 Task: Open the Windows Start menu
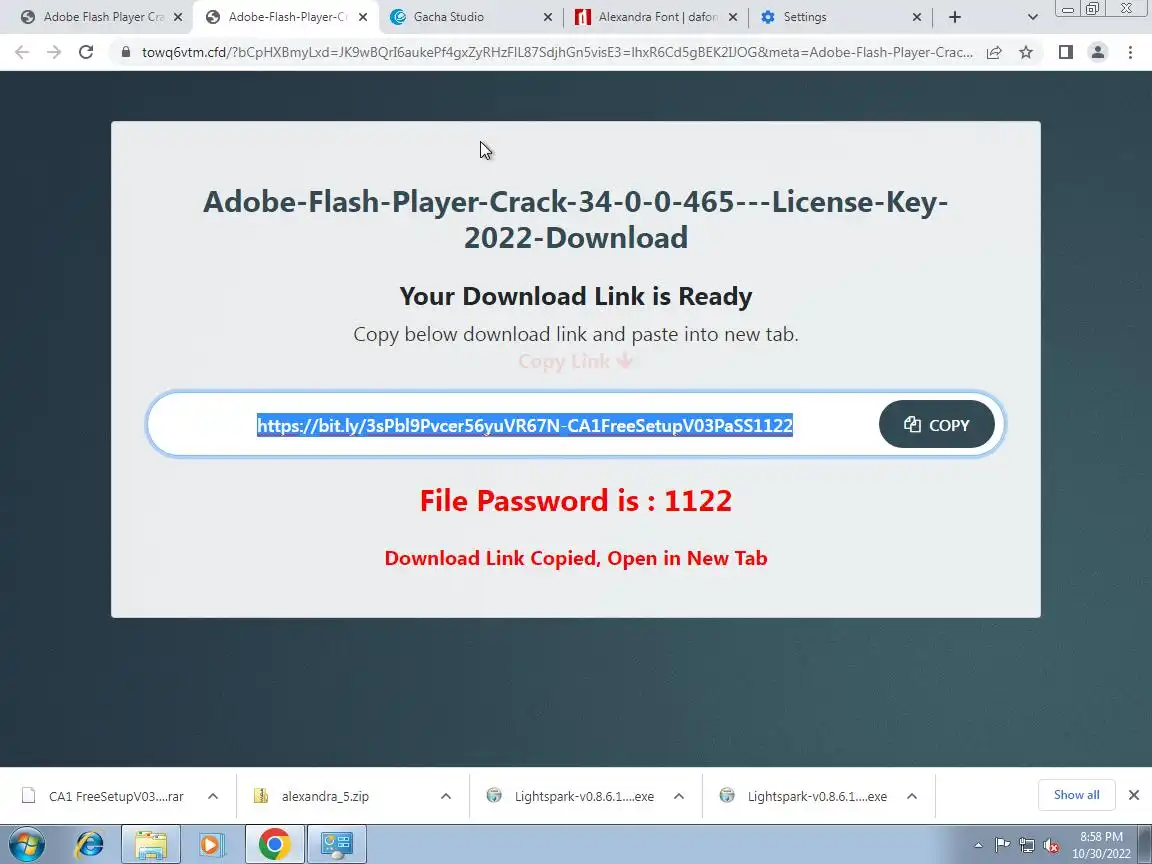(x=26, y=844)
